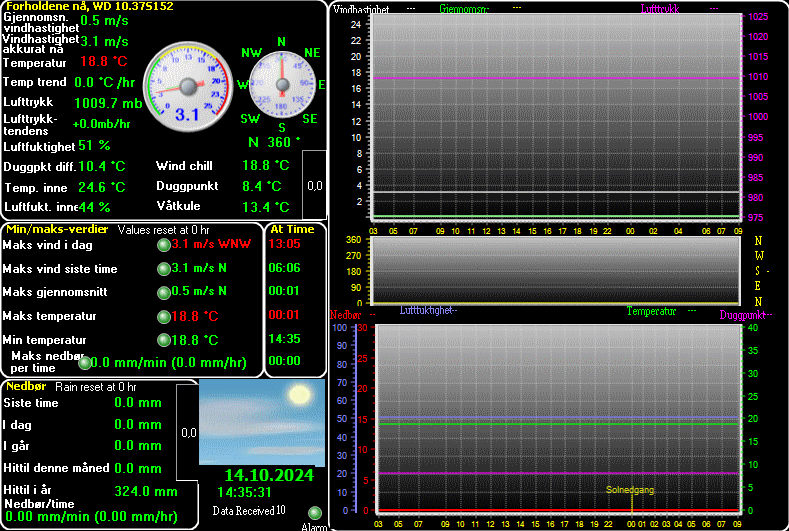
Task: Click the 'Rain reset at 0 hr' note
Action: (96, 387)
